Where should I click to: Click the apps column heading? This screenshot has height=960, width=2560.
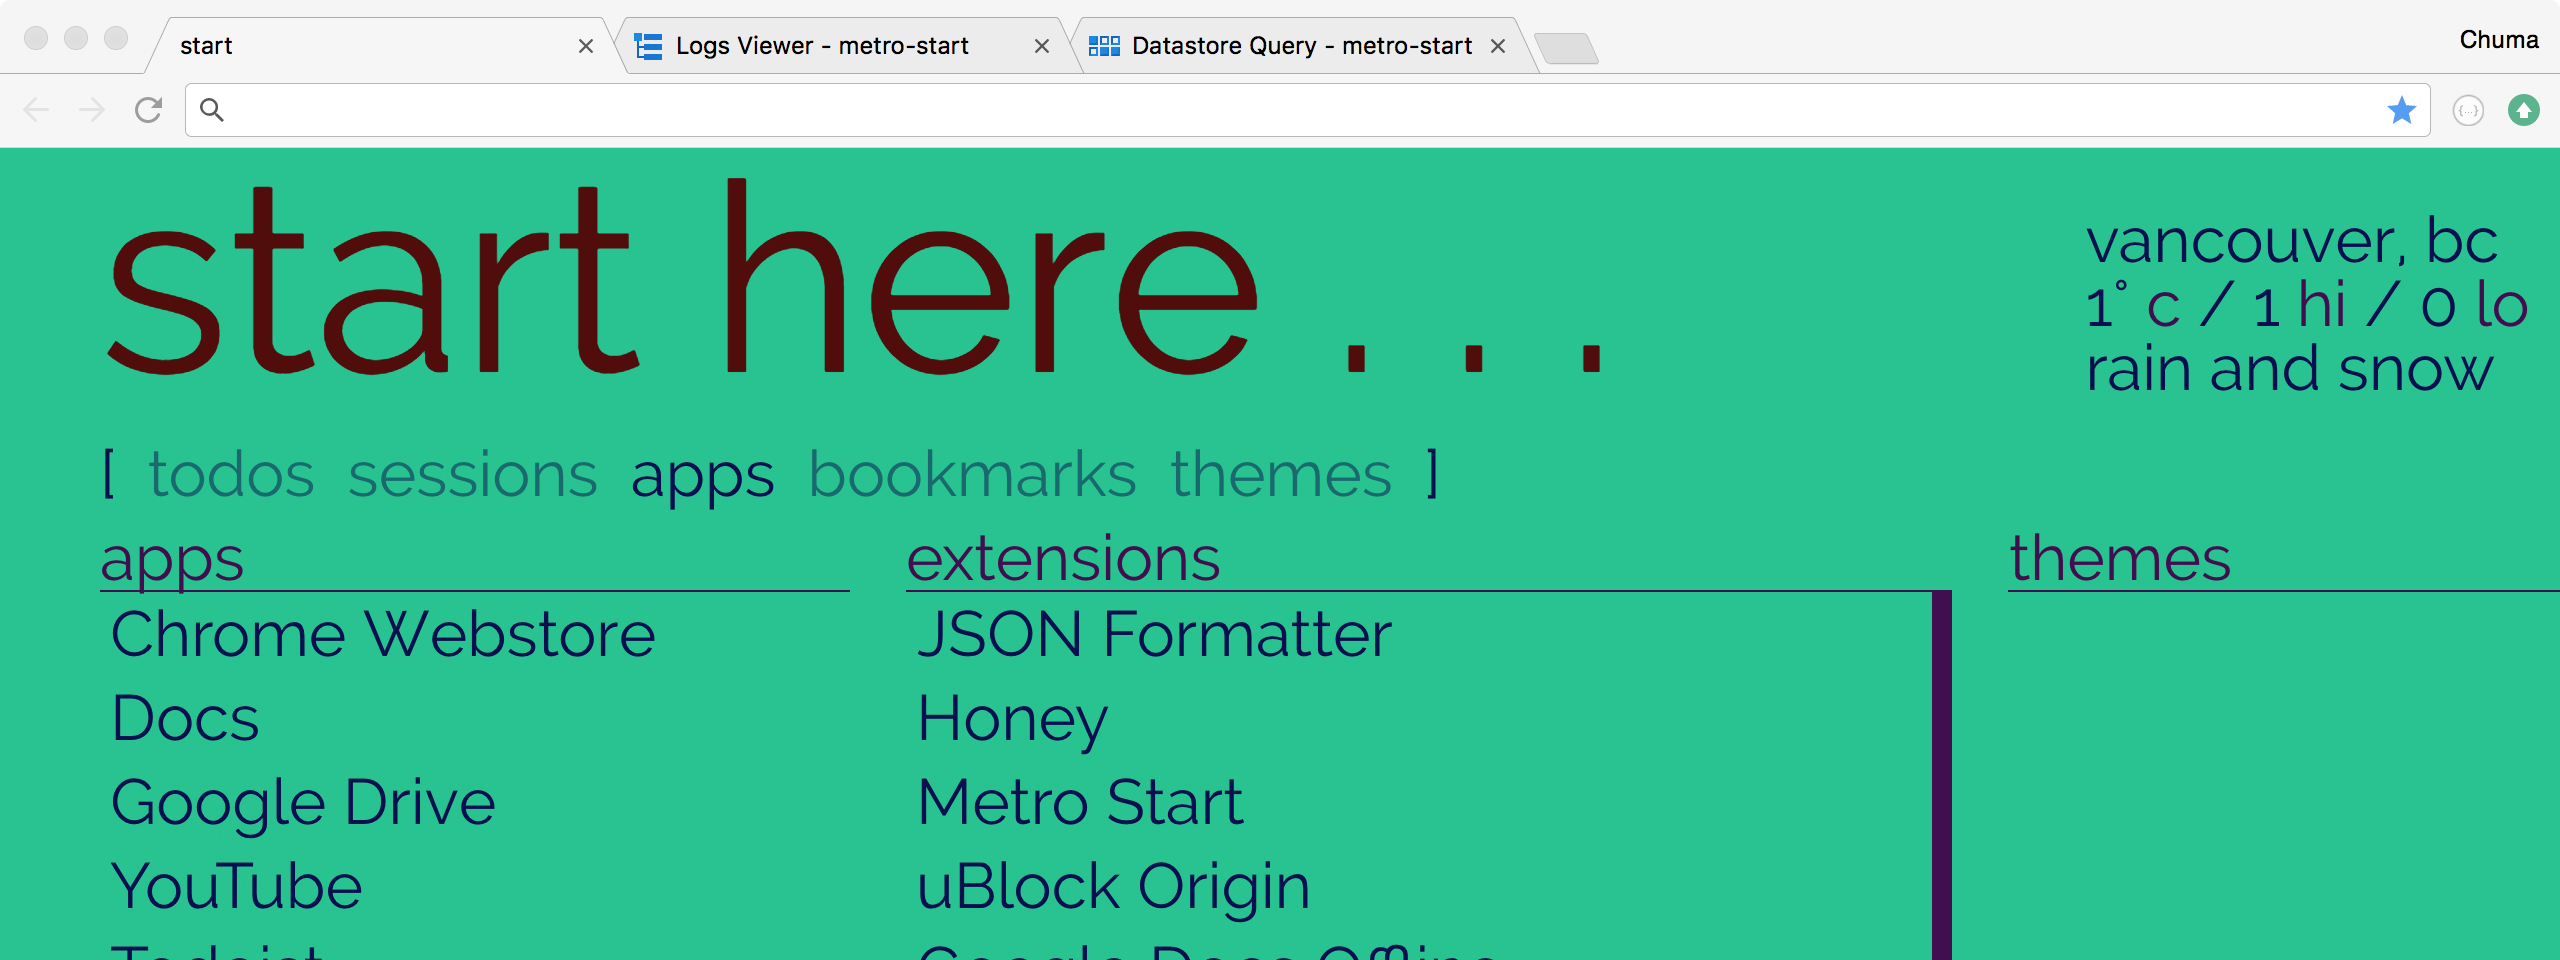pyautogui.click(x=172, y=562)
